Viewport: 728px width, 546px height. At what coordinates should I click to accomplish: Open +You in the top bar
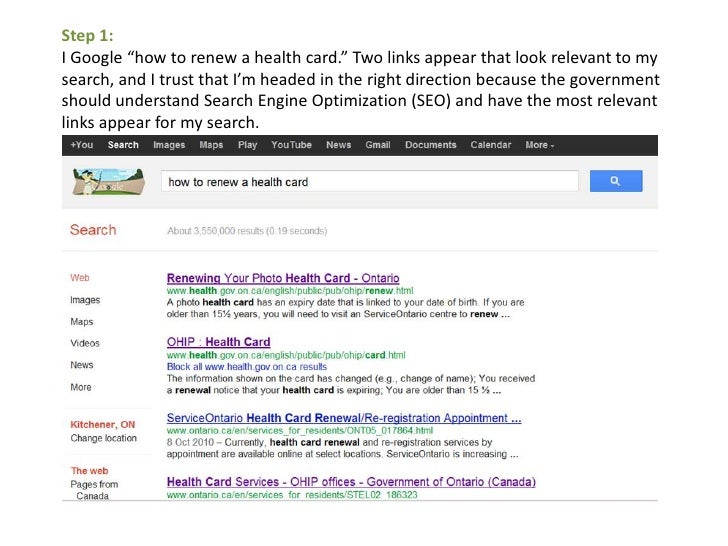point(82,145)
